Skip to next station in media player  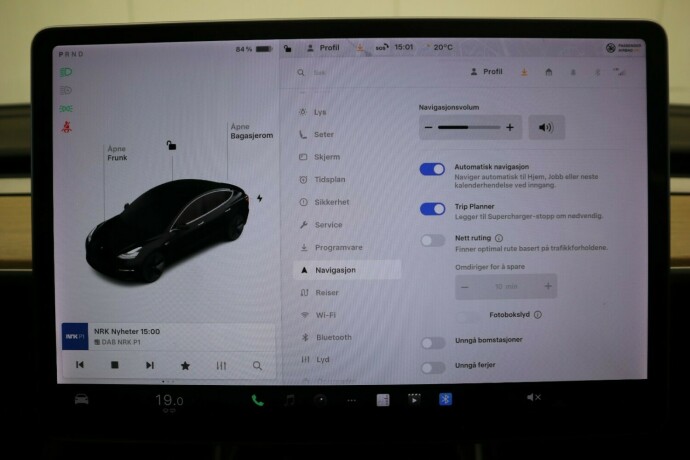pyautogui.click(x=150, y=365)
